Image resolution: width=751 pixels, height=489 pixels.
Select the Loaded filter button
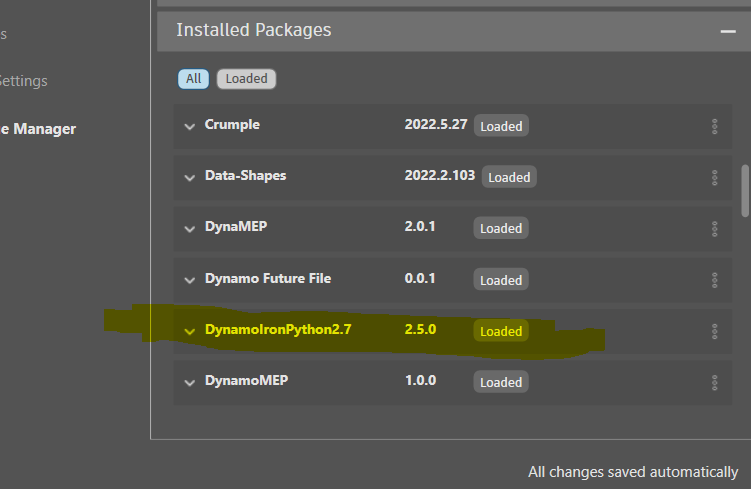(246, 79)
